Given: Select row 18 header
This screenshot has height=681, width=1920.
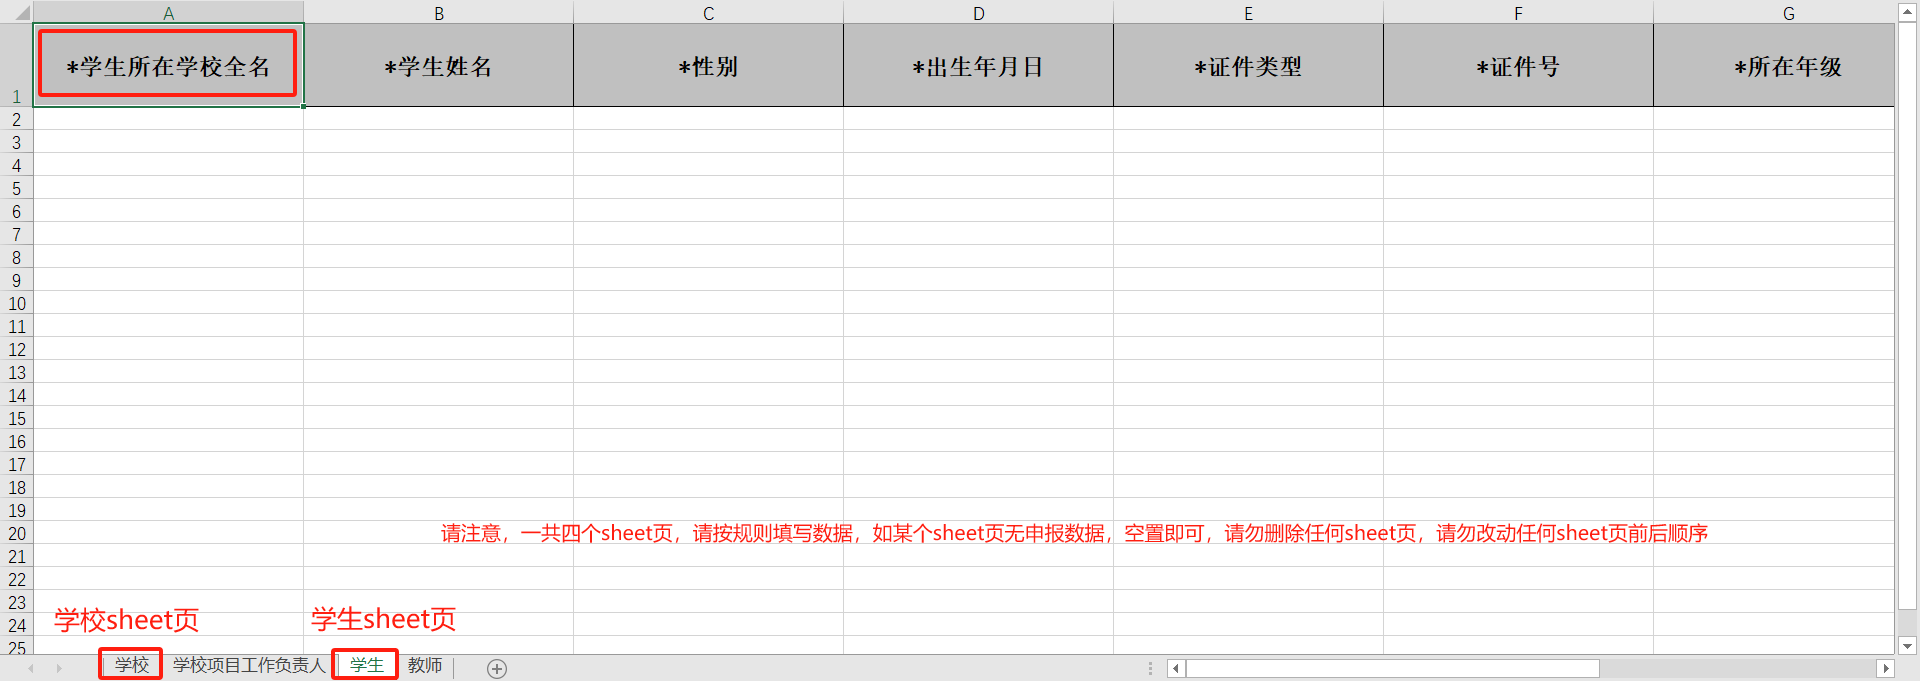Looking at the screenshot, I should click(17, 487).
